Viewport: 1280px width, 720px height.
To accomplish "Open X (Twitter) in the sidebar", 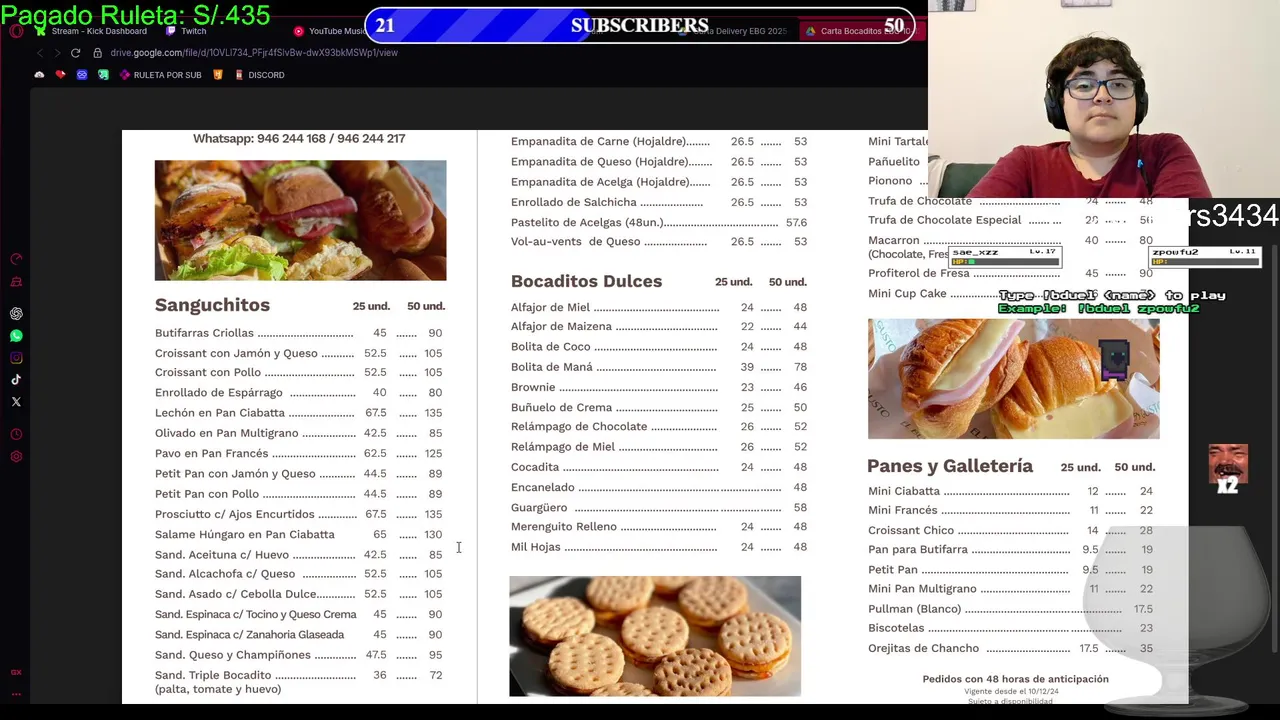I will click(x=16, y=402).
